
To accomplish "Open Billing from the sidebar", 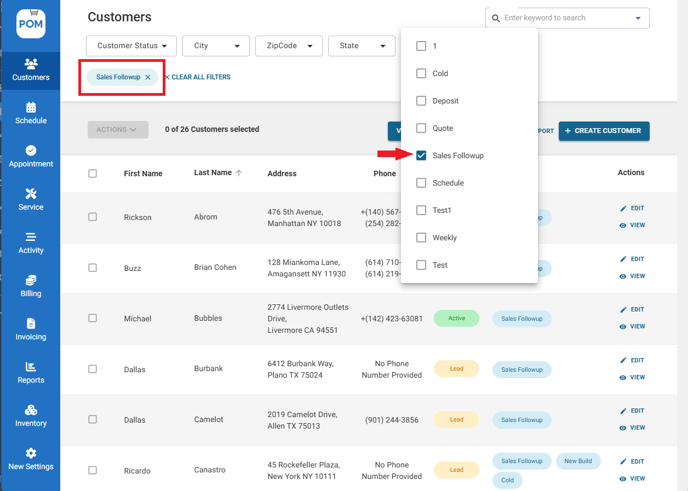I will click(x=30, y=286).
